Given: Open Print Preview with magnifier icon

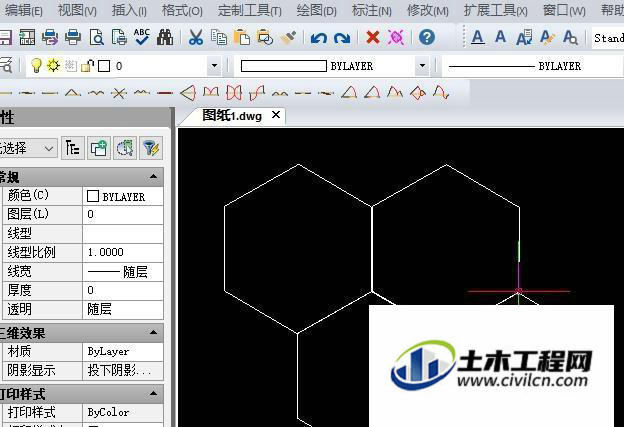Looking at the screenshot, I should pos(96,37).
